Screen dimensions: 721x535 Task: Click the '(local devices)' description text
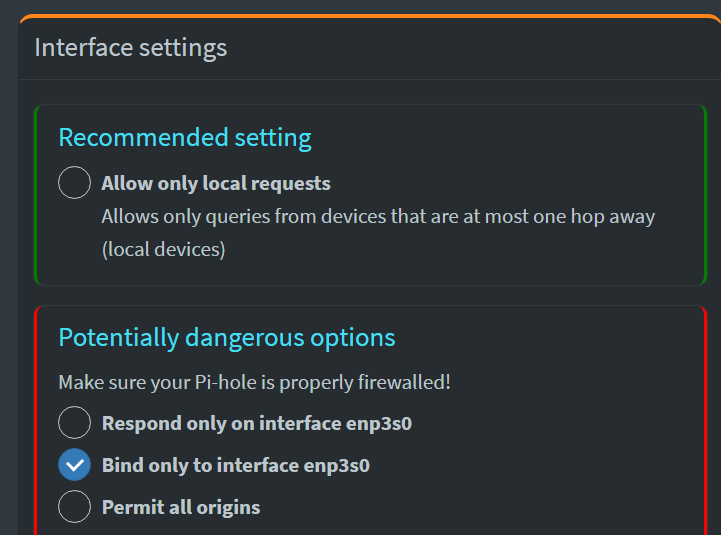[x=163, y=249]
